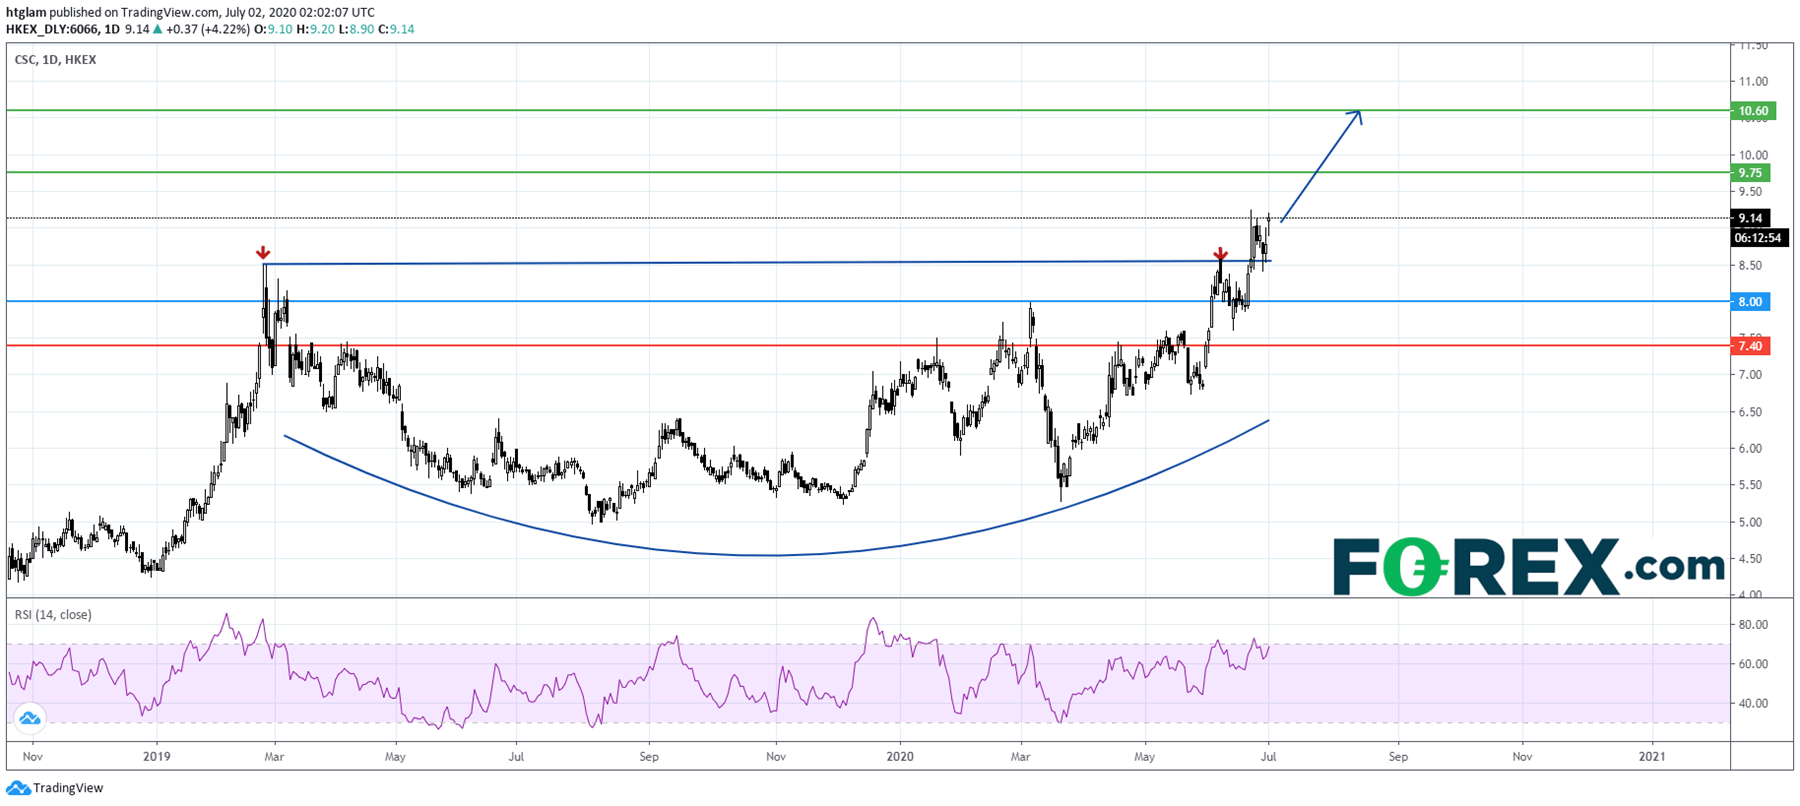Open the RSI (14, close) indicator label
1800x806 pixels.
click(53, 615)
